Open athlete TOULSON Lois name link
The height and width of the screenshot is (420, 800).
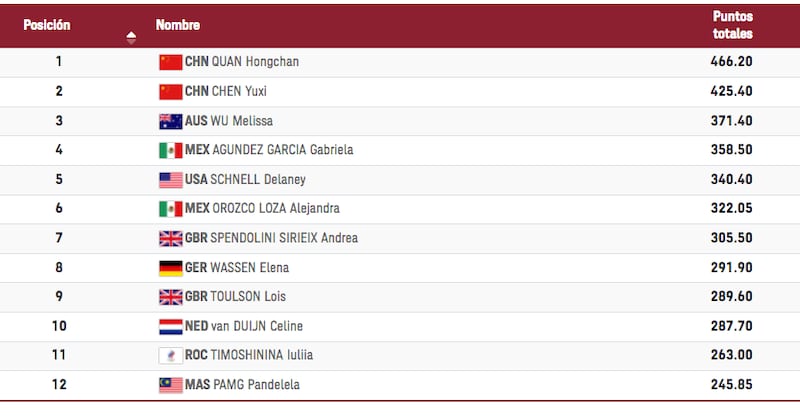point(248,297)
